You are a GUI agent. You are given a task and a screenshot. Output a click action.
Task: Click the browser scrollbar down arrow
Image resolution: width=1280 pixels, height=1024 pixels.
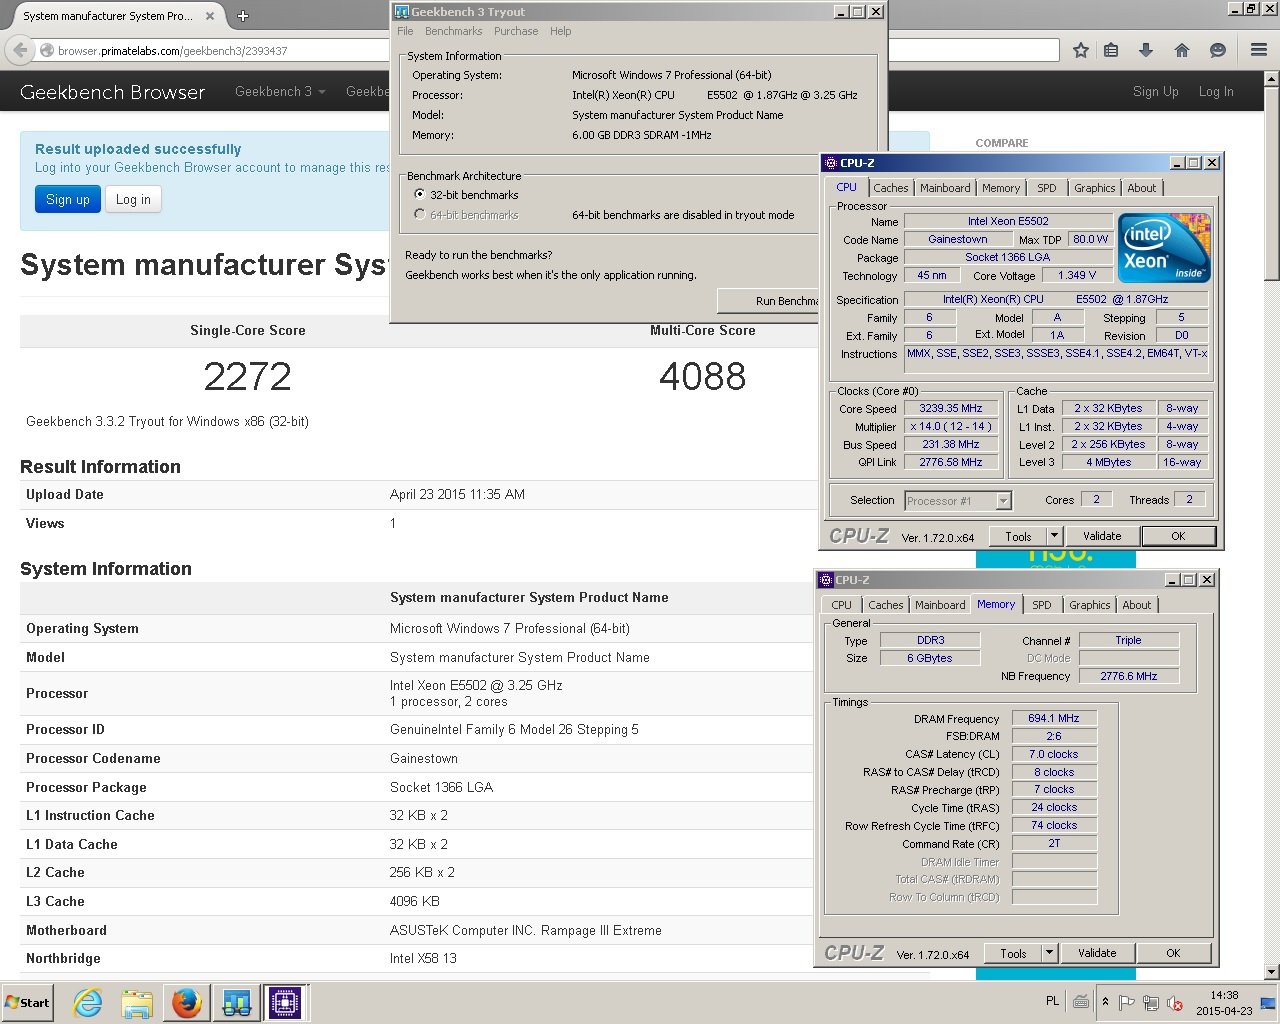[1271, 971]
